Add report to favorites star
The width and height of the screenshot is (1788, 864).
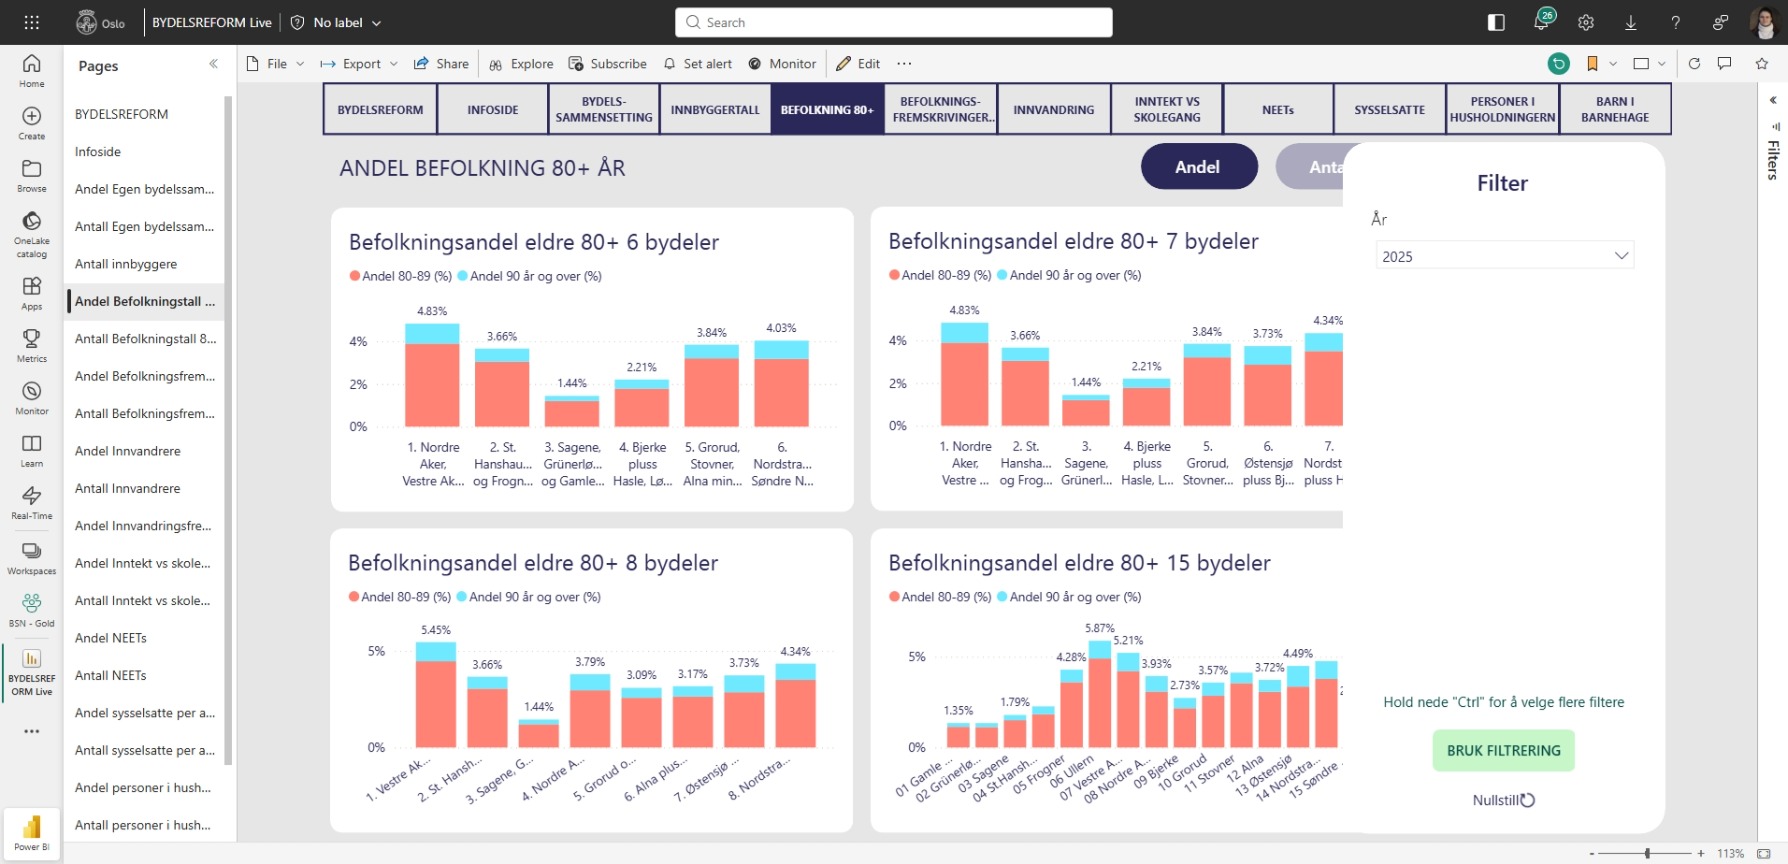(x=1762, y=63)
